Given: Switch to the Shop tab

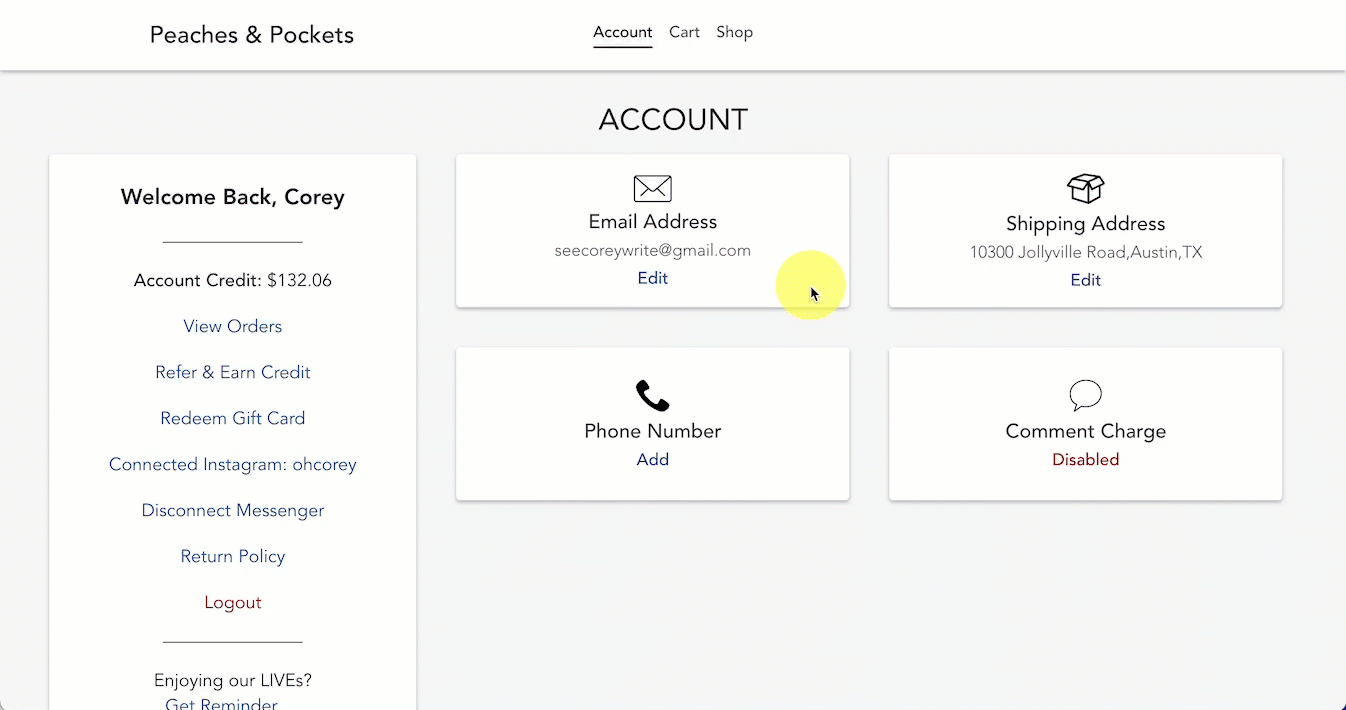Looking at the screenshot, I should 734,32.
